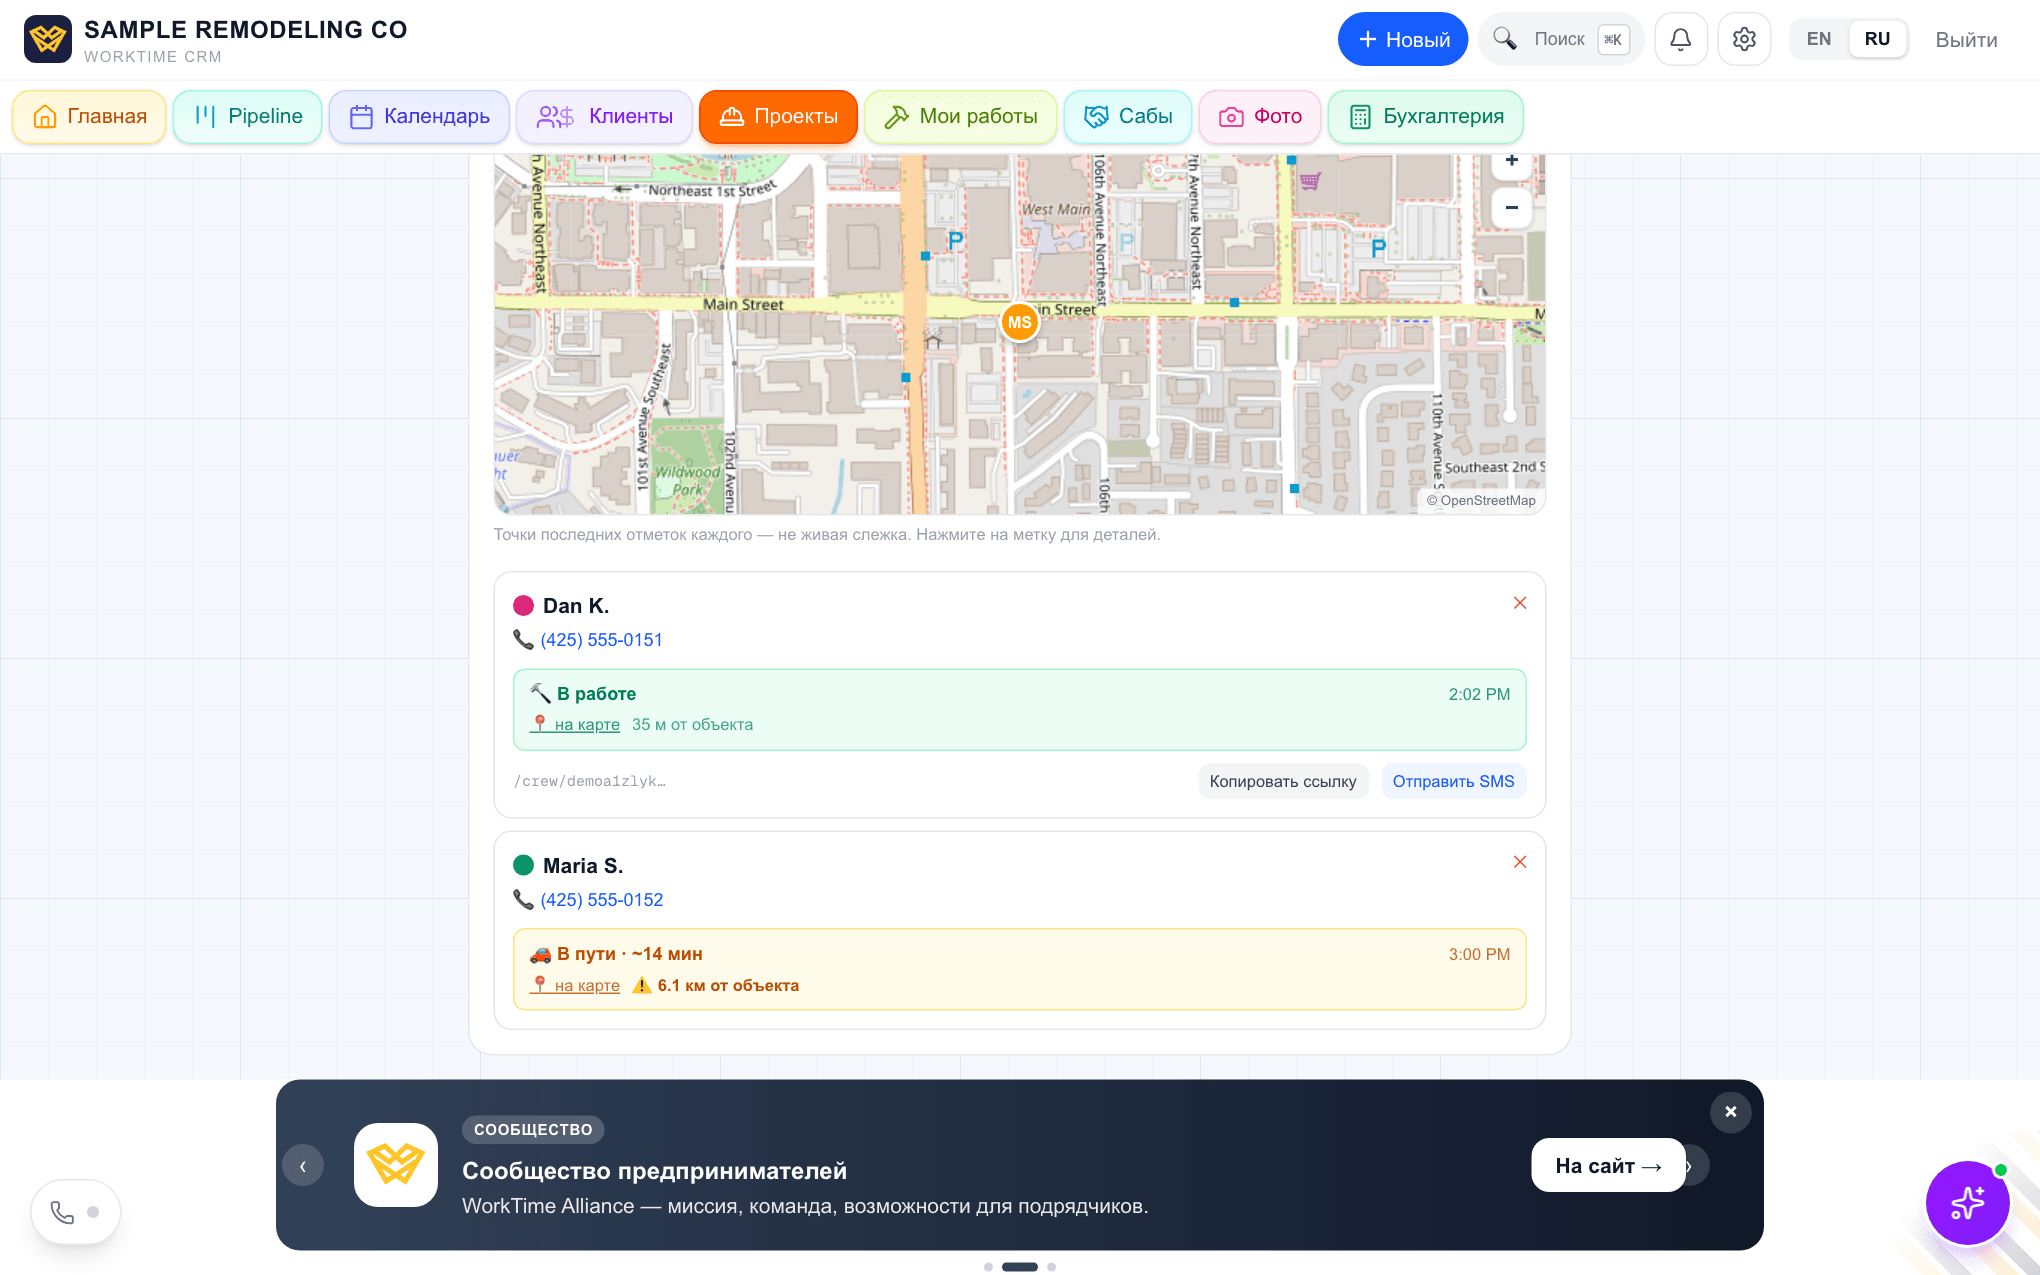Image resolution: width=2040 pixels, height=1275 pixels.
Task: Remove Maria S. with the red X
Action: pos(1520,862)
